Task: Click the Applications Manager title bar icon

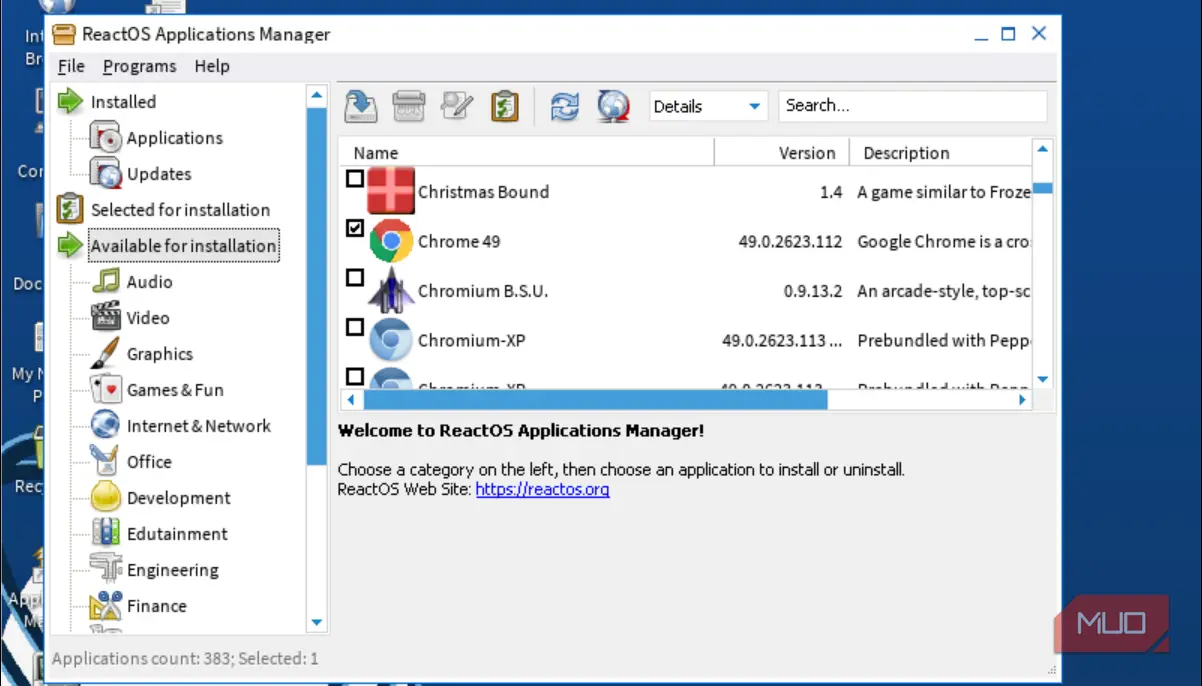Action: point(64,34)
